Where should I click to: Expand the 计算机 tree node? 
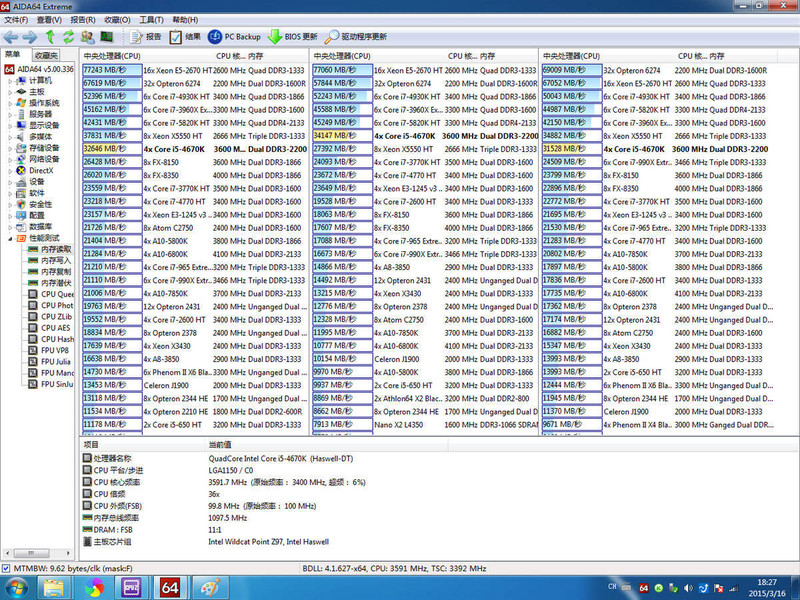point(11,80)
